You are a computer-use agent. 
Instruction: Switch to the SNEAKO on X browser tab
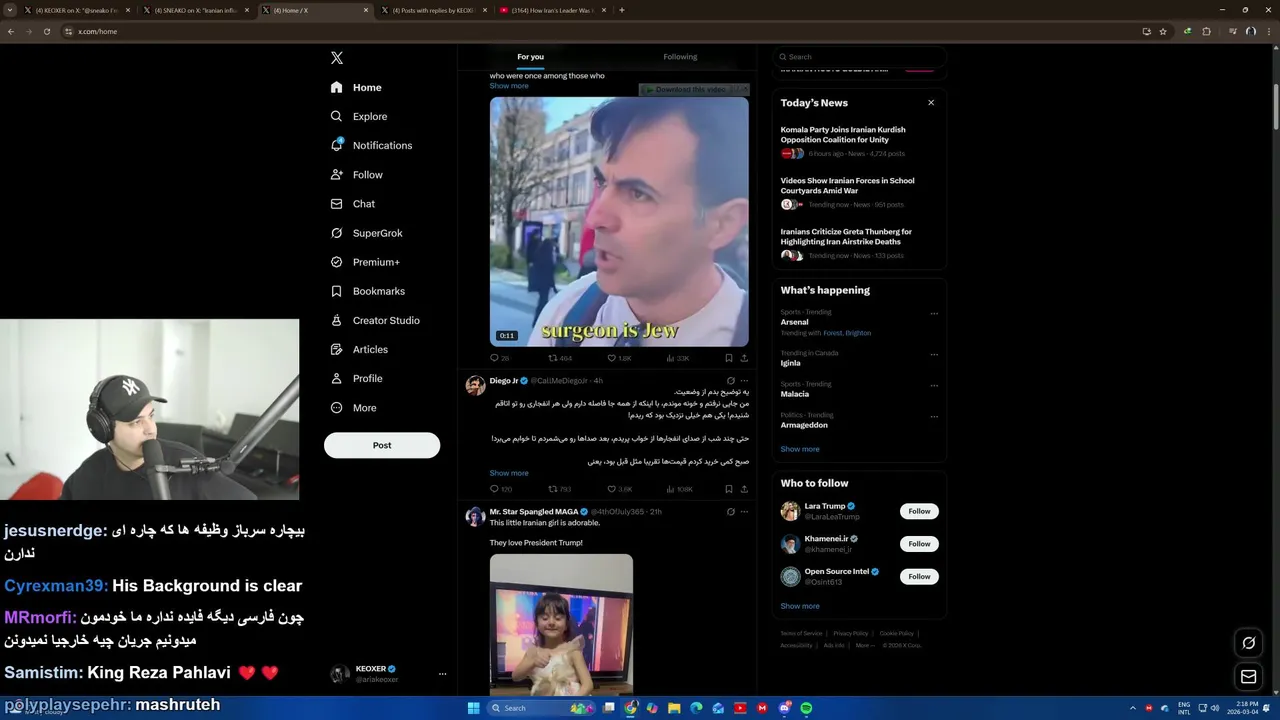195,10
